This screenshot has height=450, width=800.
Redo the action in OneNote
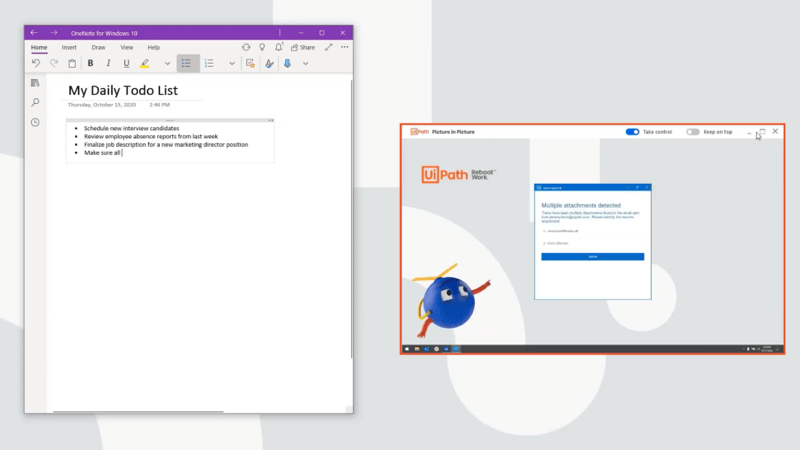point(54,63)
